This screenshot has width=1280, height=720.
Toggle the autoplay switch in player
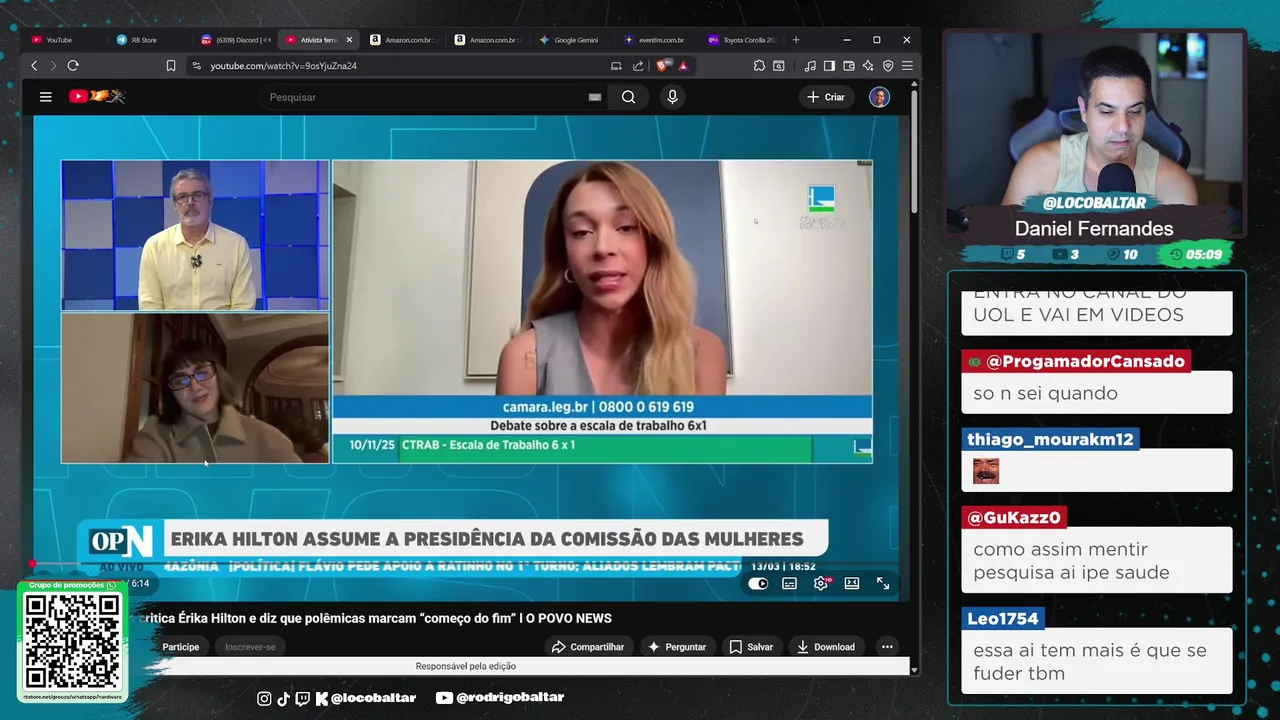pos(758,584)
